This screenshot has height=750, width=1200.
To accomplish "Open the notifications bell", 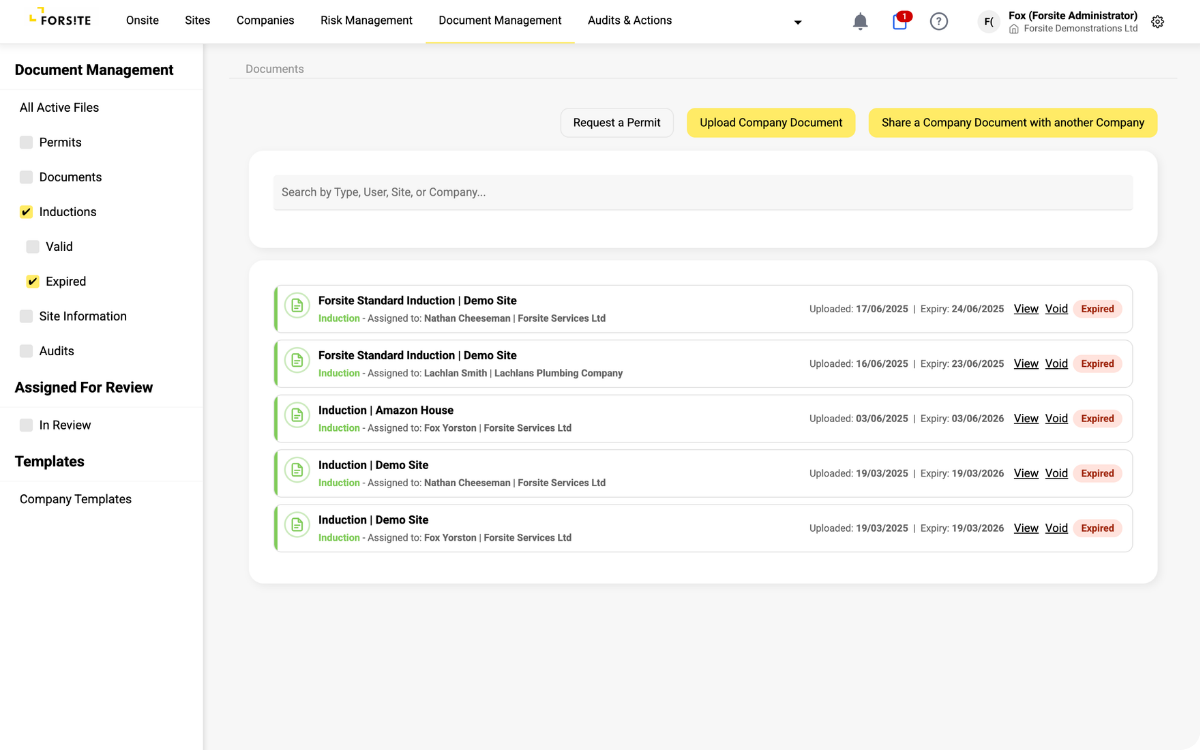I will point(860,21).
